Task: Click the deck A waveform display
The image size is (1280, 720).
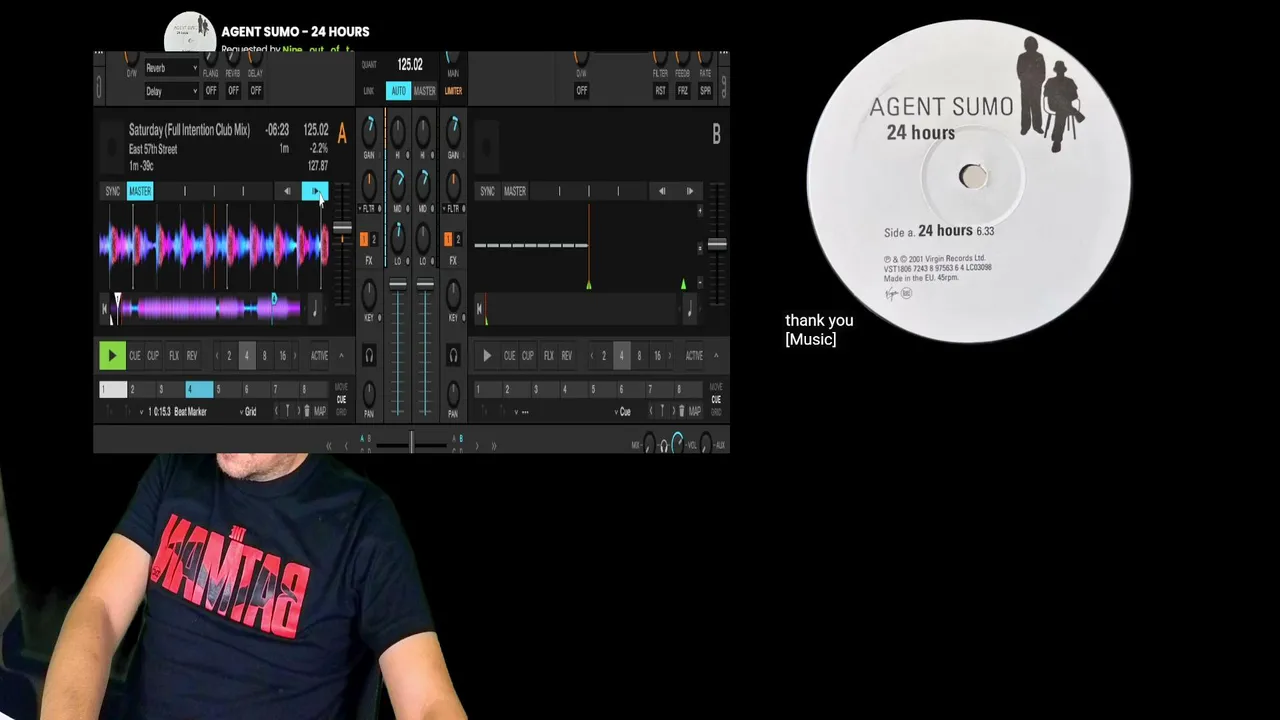Action: (x=215, y=246)
